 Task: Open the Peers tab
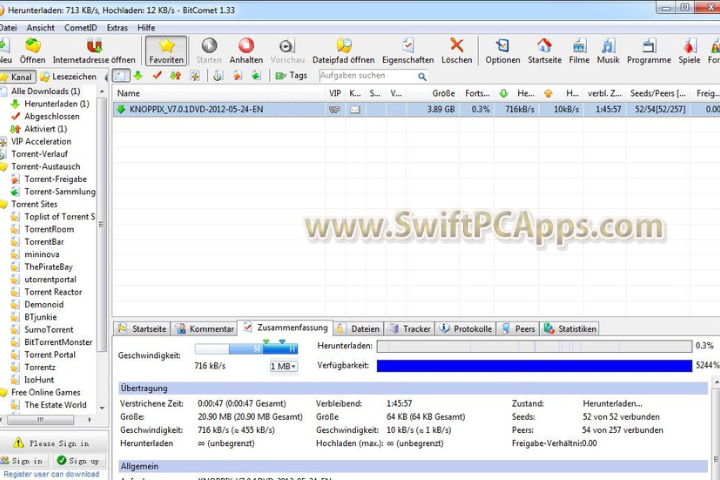click(x=518, y=329)
